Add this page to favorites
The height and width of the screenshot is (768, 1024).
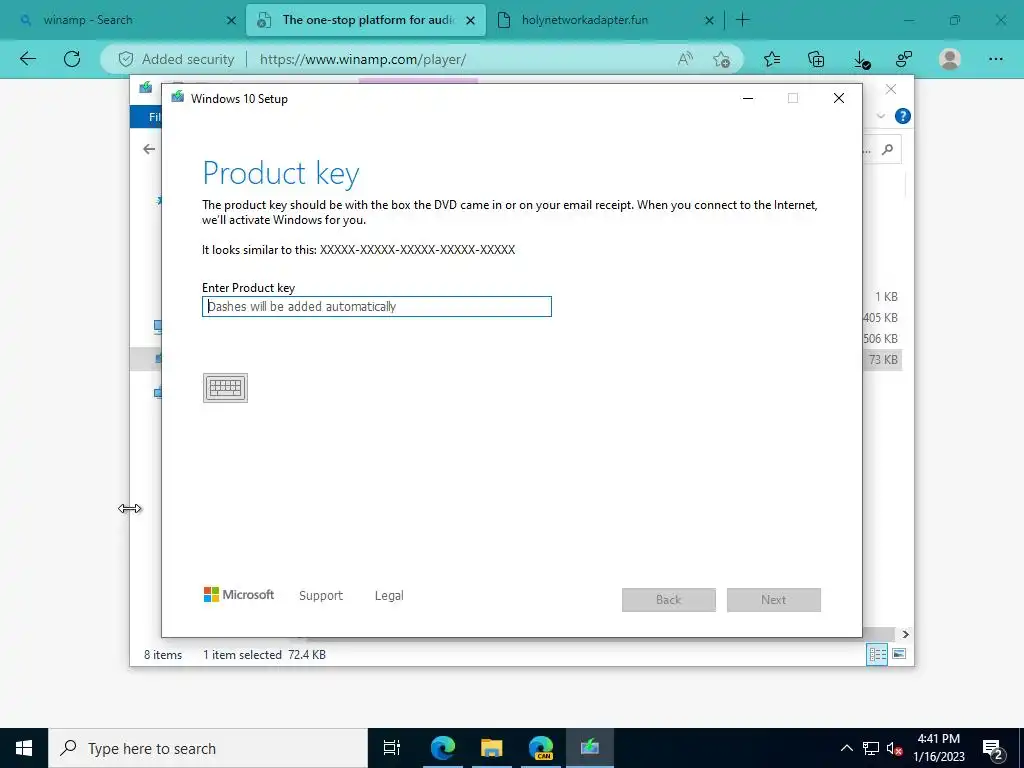point(722,59)
